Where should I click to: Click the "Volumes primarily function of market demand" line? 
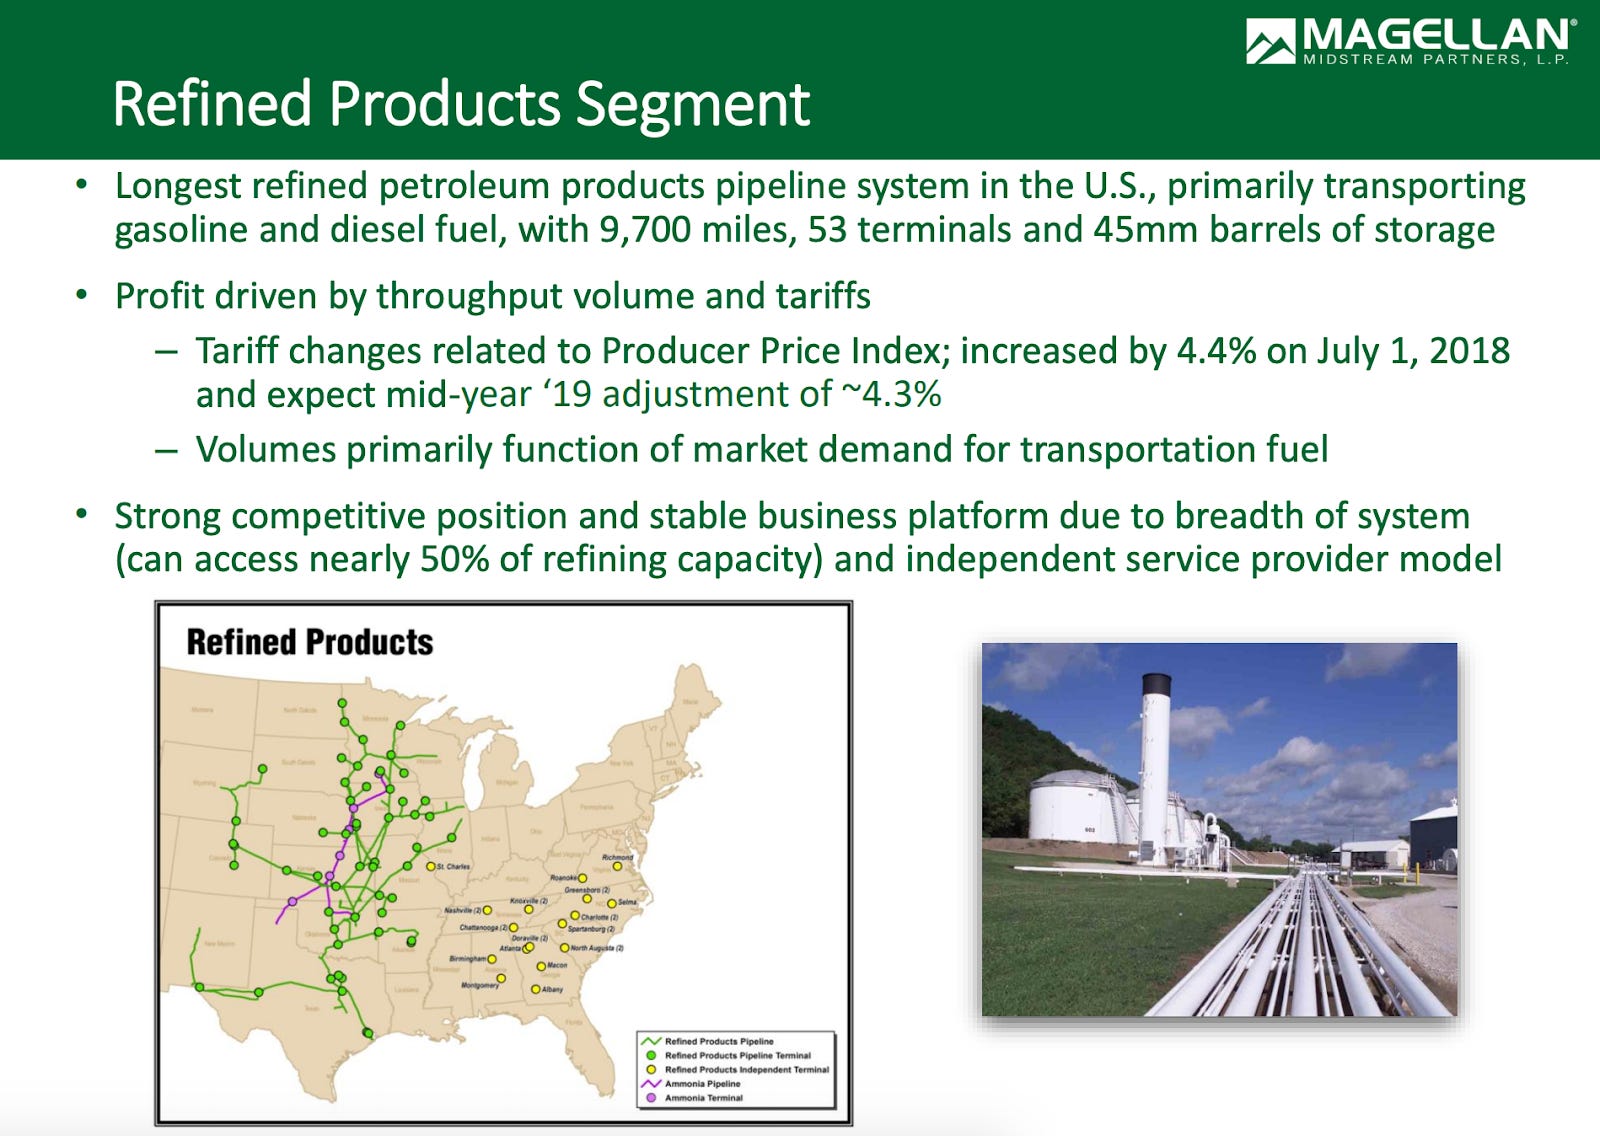tap(762, 450)
